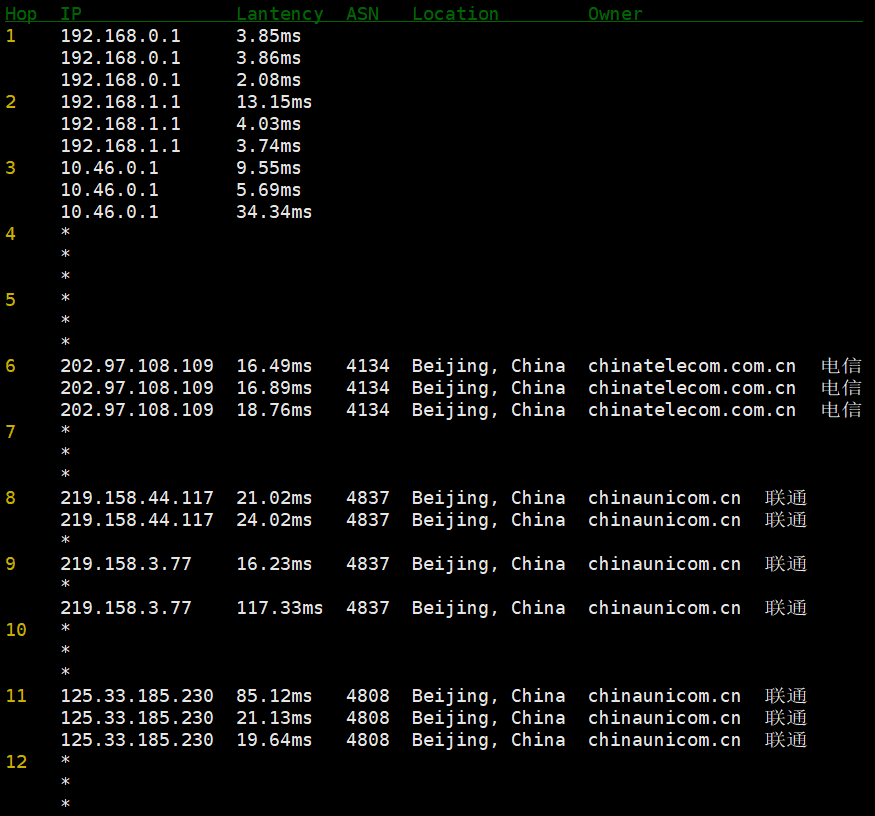Image resolution: width=875 pixels, height=816 pixels.
Task: Click the 3.85ms latency value
Action: (268, 36)
